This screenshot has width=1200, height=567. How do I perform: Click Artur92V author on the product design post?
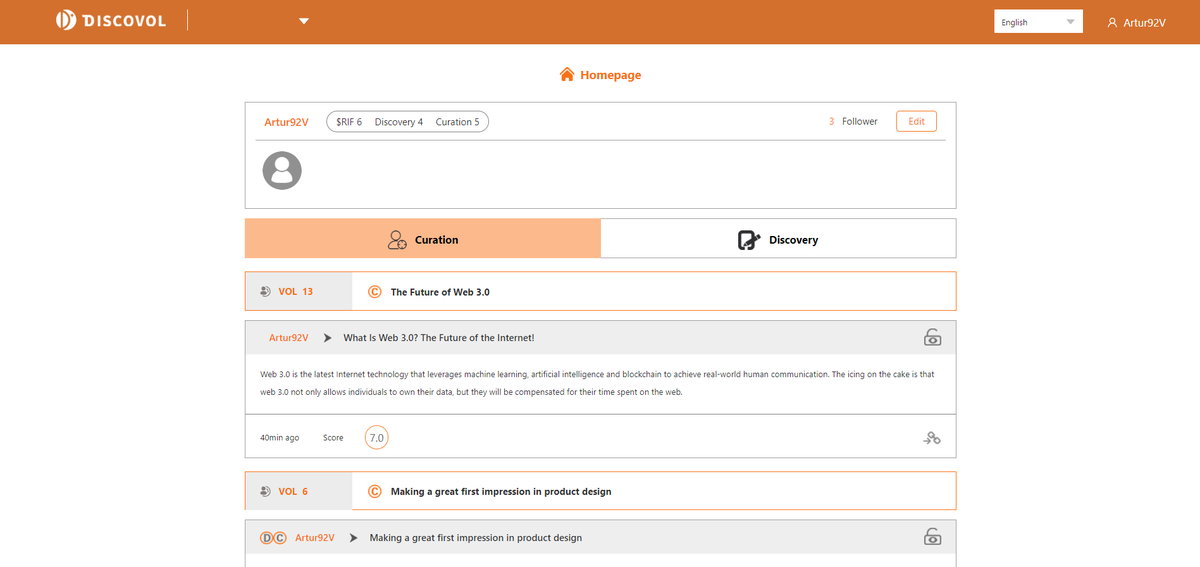click(x=315, y=538)
